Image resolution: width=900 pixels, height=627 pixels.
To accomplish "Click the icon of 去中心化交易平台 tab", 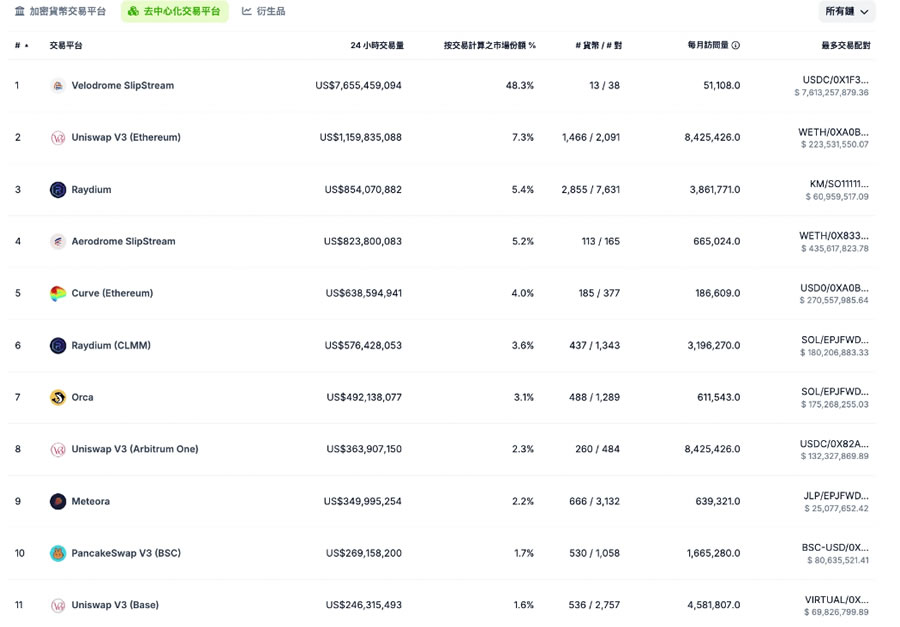I will click(133, 11).
